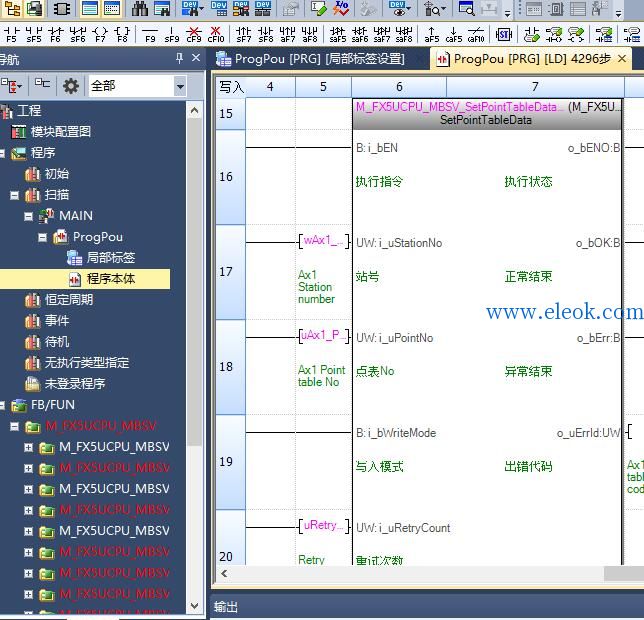Expand first white M_FX5UCPU_MBSV subfolder
Image resolution: width=644 pixels, height=620 pixels.
tap(28, 447)
